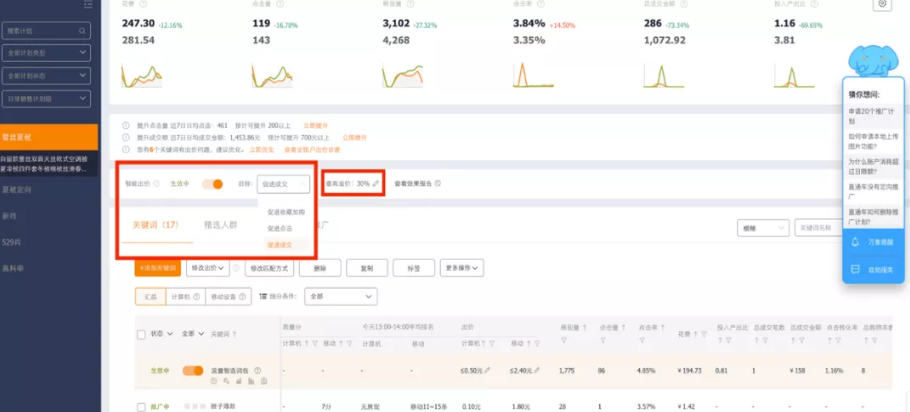Choose 促进收藏加购 from the target list
910x412 pixels.
point(286,212)
